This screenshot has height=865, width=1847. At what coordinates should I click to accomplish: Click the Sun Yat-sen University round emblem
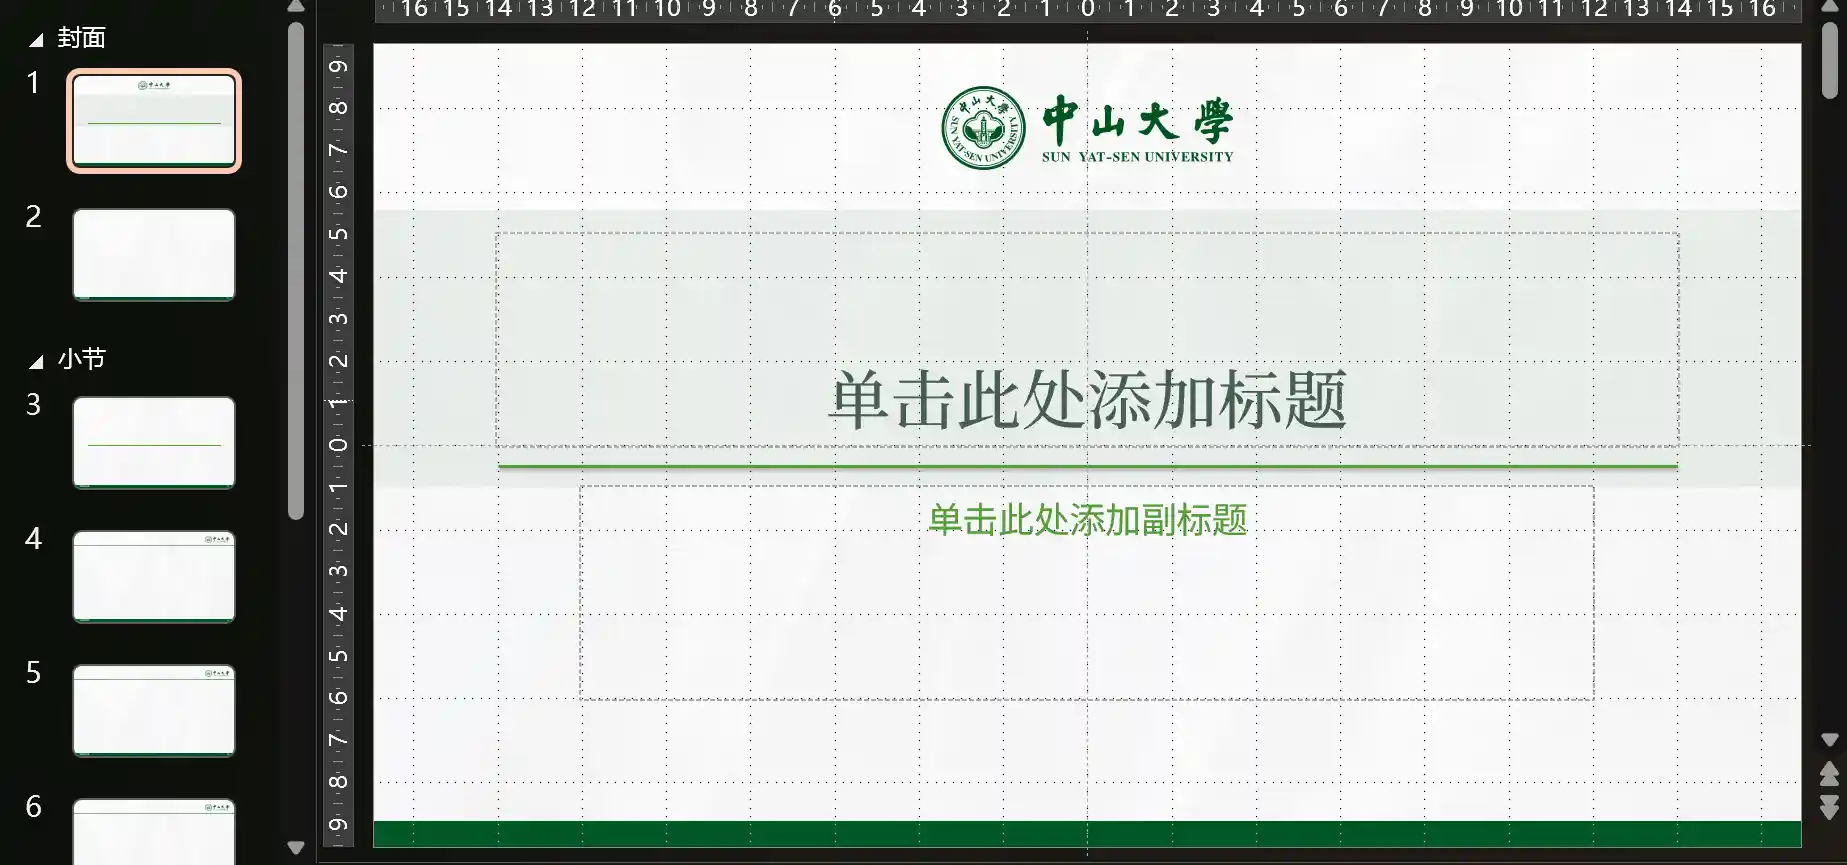click(983, 128)
